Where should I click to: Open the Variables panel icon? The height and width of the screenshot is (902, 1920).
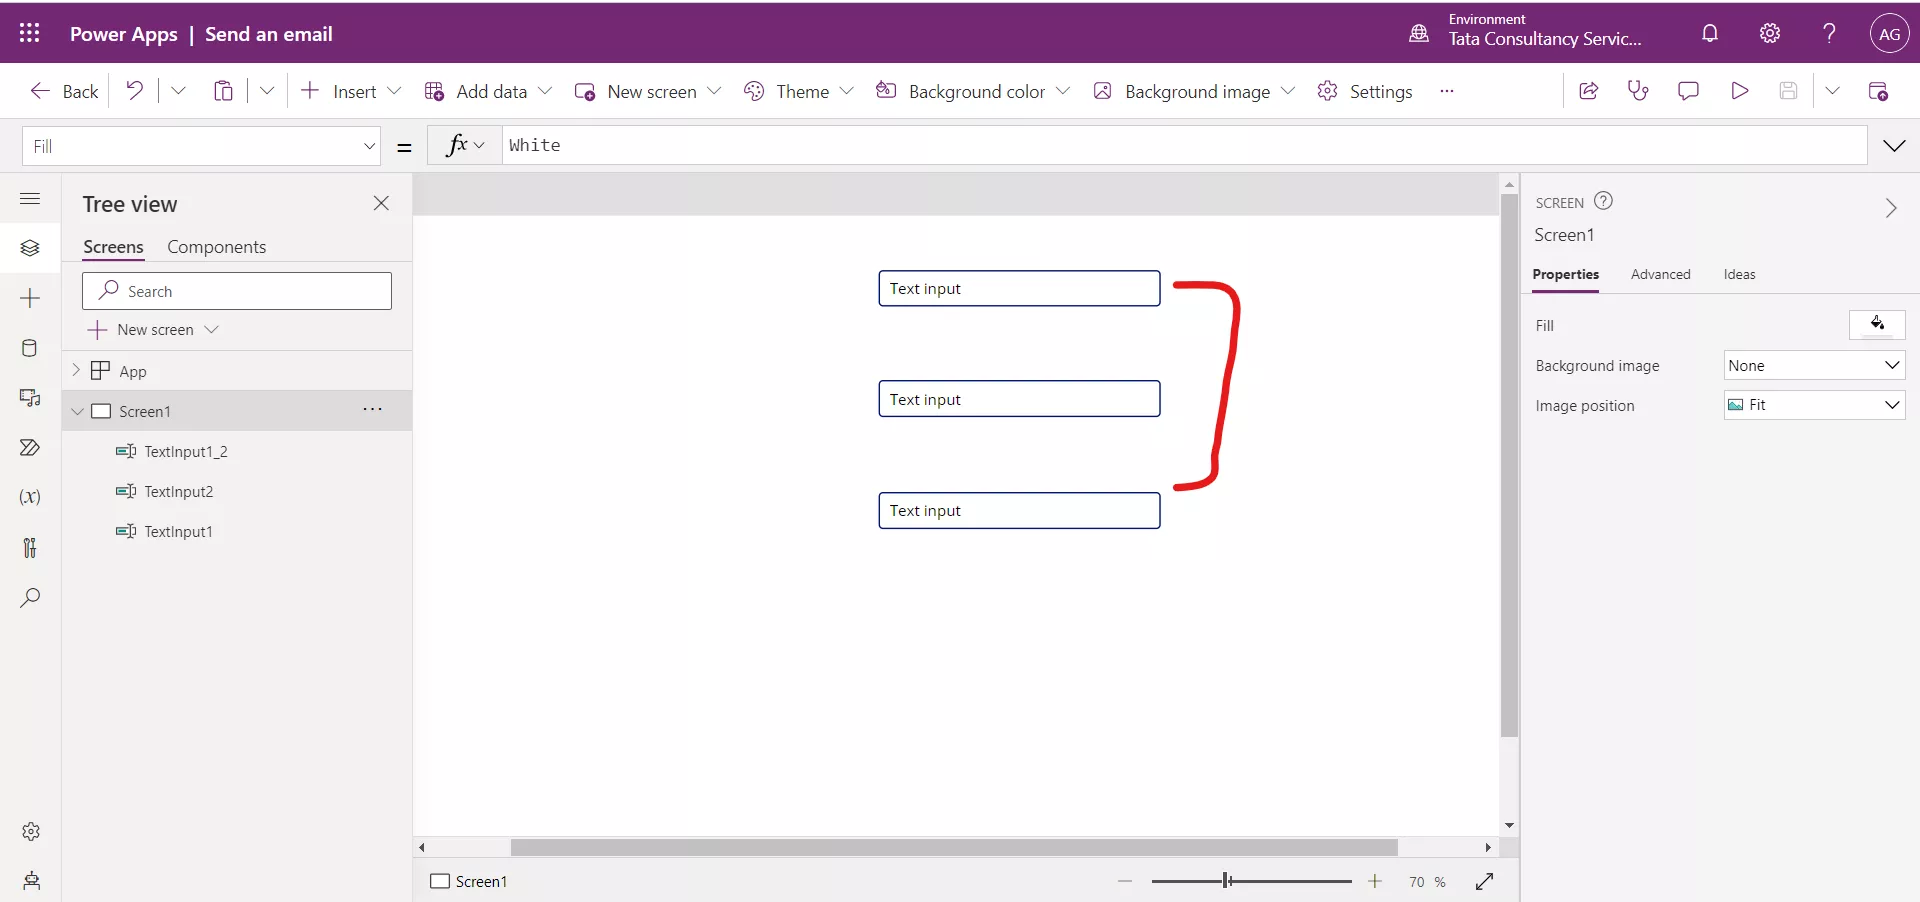click(30, 497)
